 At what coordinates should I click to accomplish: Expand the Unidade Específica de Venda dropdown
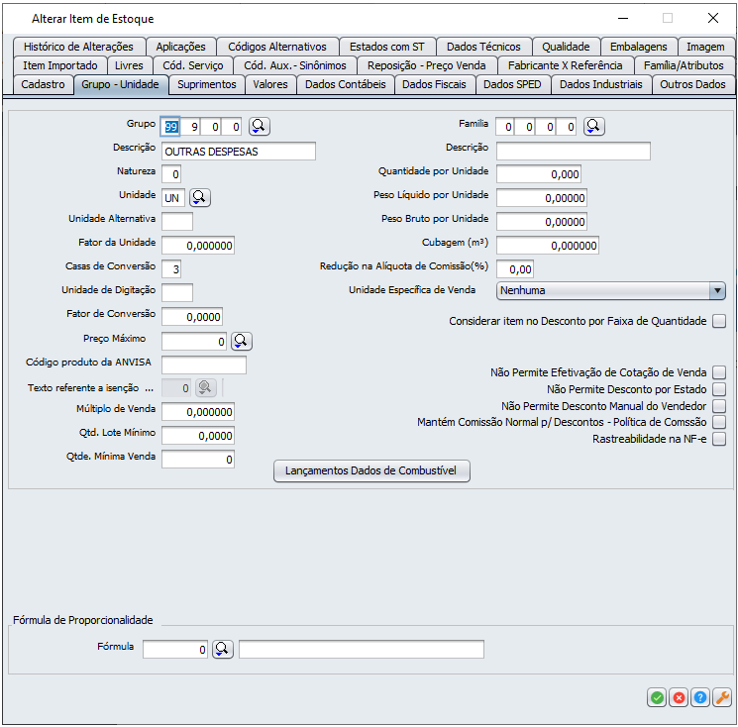pos(717,290)
